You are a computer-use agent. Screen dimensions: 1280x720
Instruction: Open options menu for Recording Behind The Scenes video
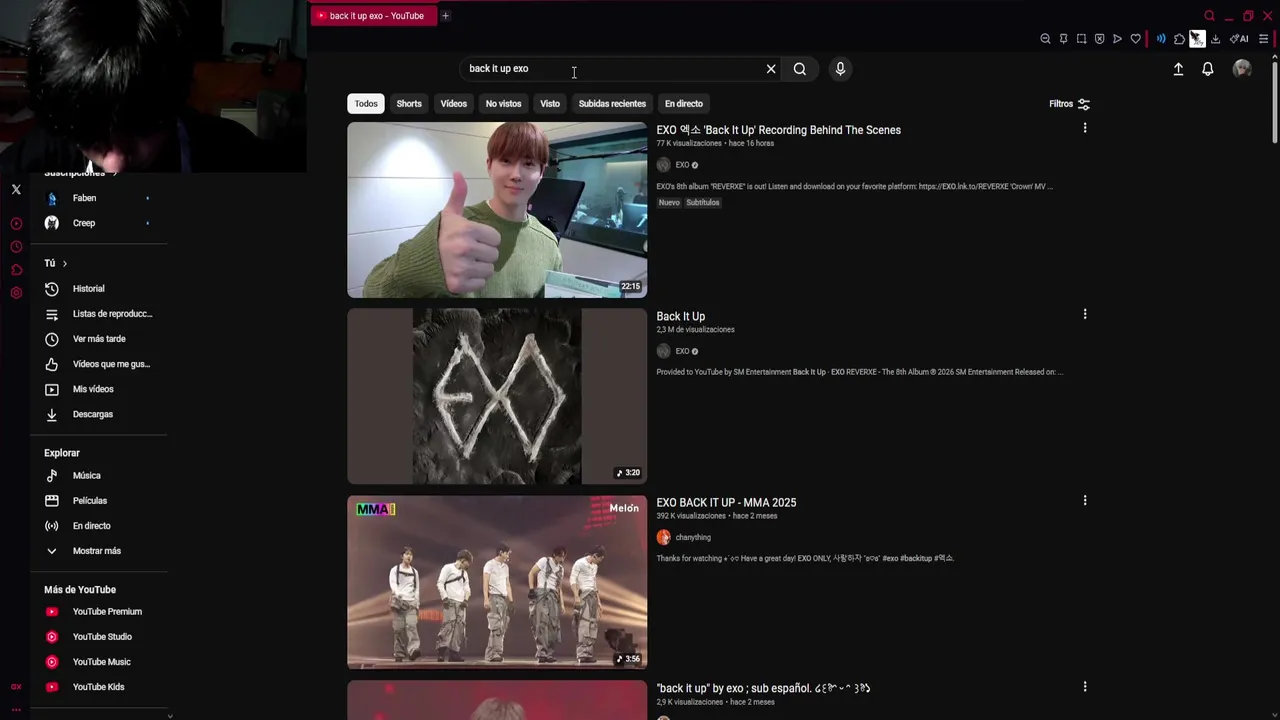1084,128
